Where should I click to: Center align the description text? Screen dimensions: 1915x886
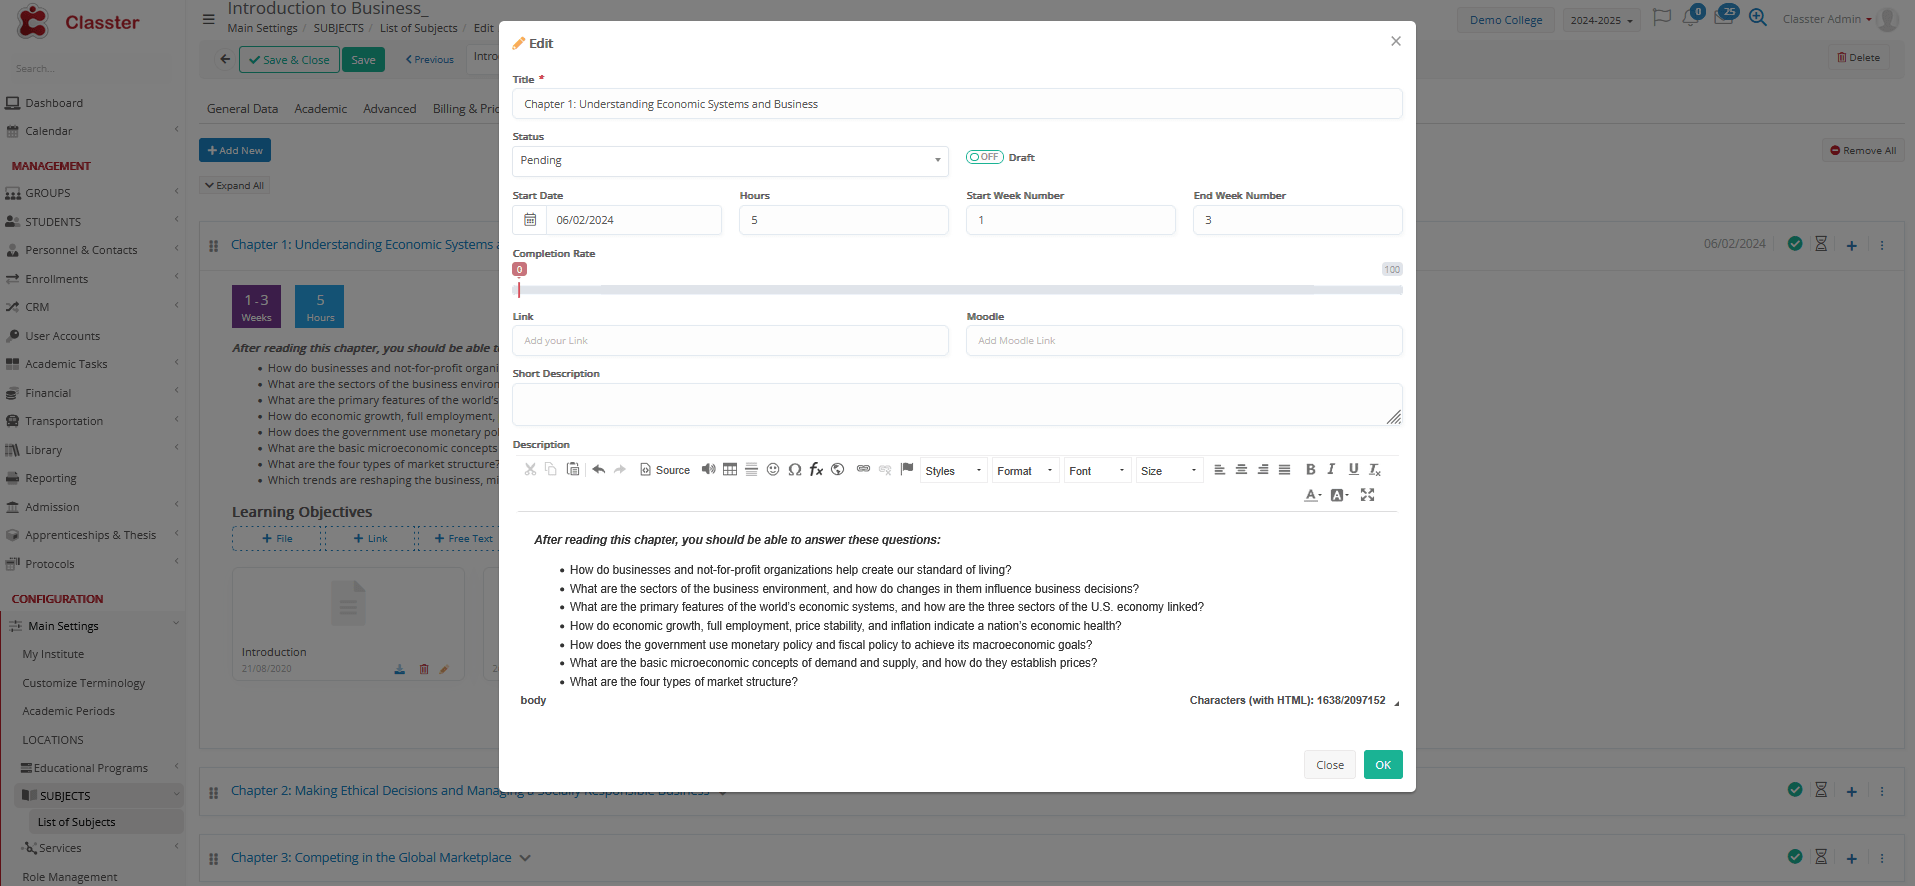point(1241,470)
